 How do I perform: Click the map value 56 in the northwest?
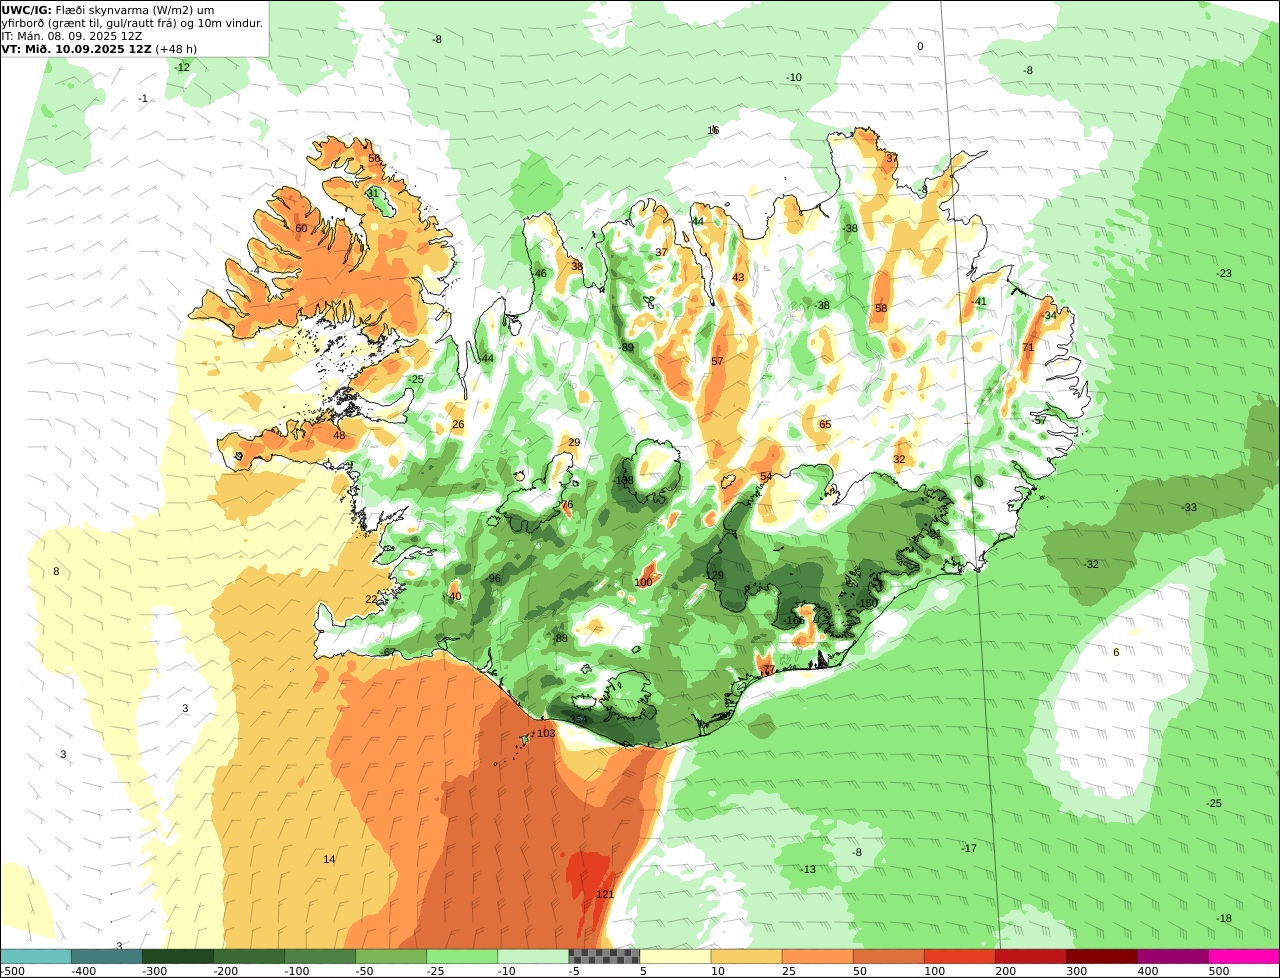374,158
